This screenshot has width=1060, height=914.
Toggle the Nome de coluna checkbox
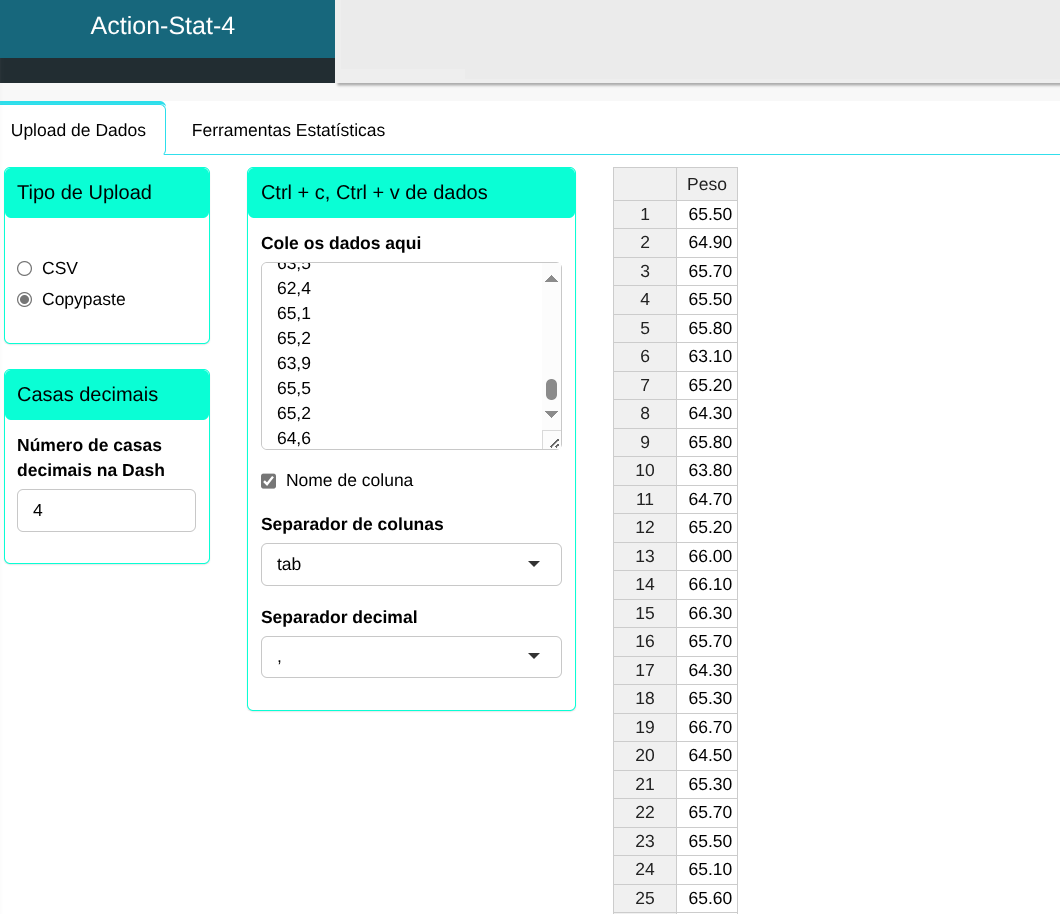coord(268,481)
